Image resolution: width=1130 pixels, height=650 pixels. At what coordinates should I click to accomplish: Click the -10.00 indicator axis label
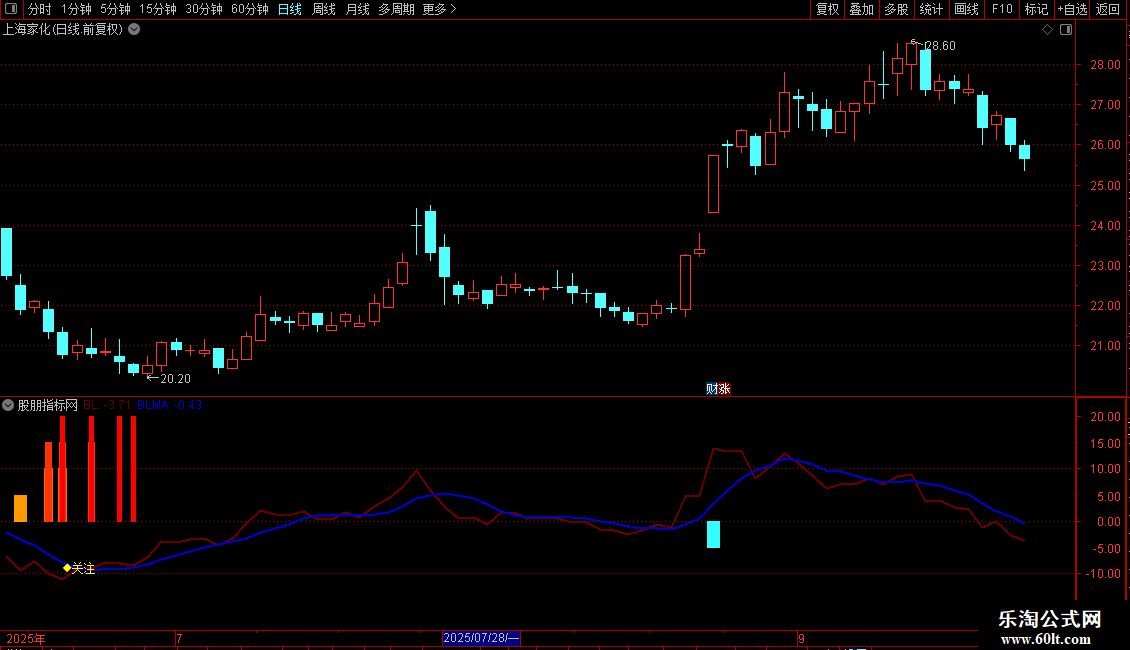(1103, 574)
